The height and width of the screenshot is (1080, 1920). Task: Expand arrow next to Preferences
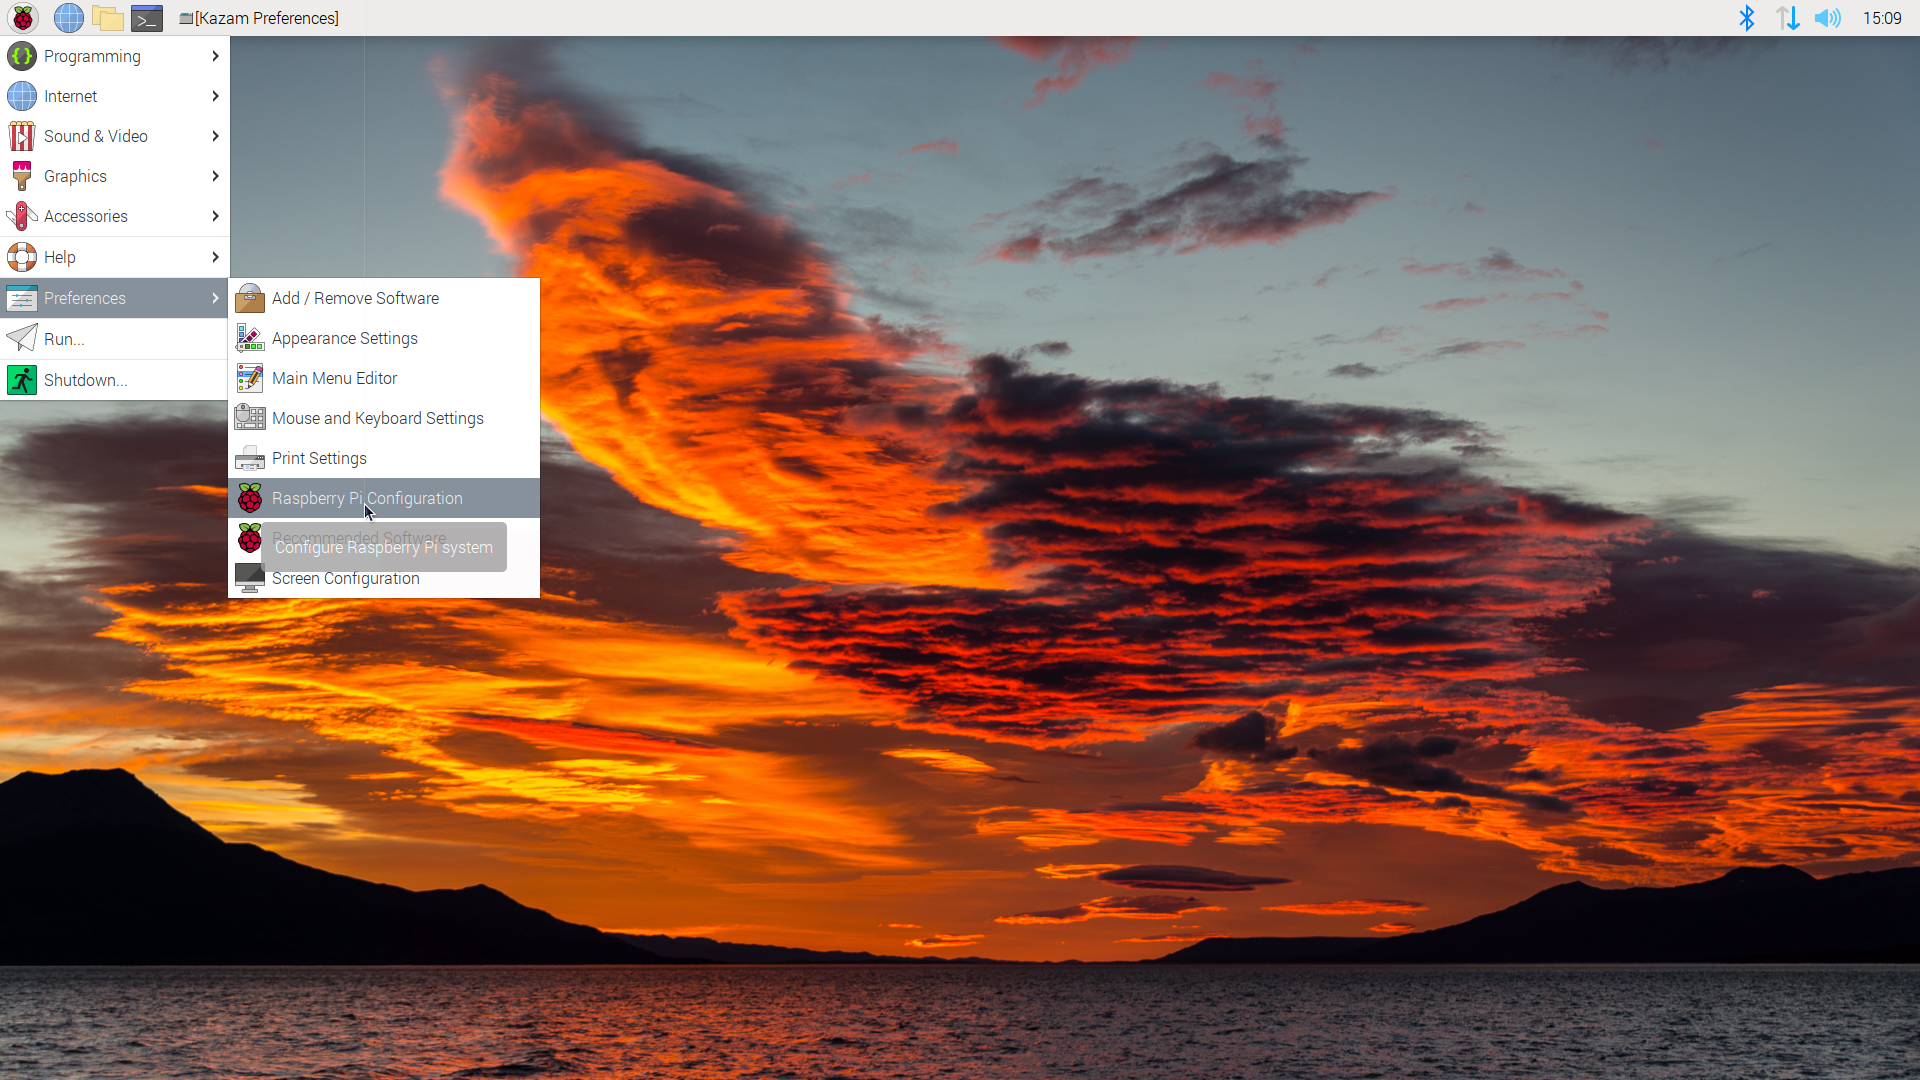[215, 298]
